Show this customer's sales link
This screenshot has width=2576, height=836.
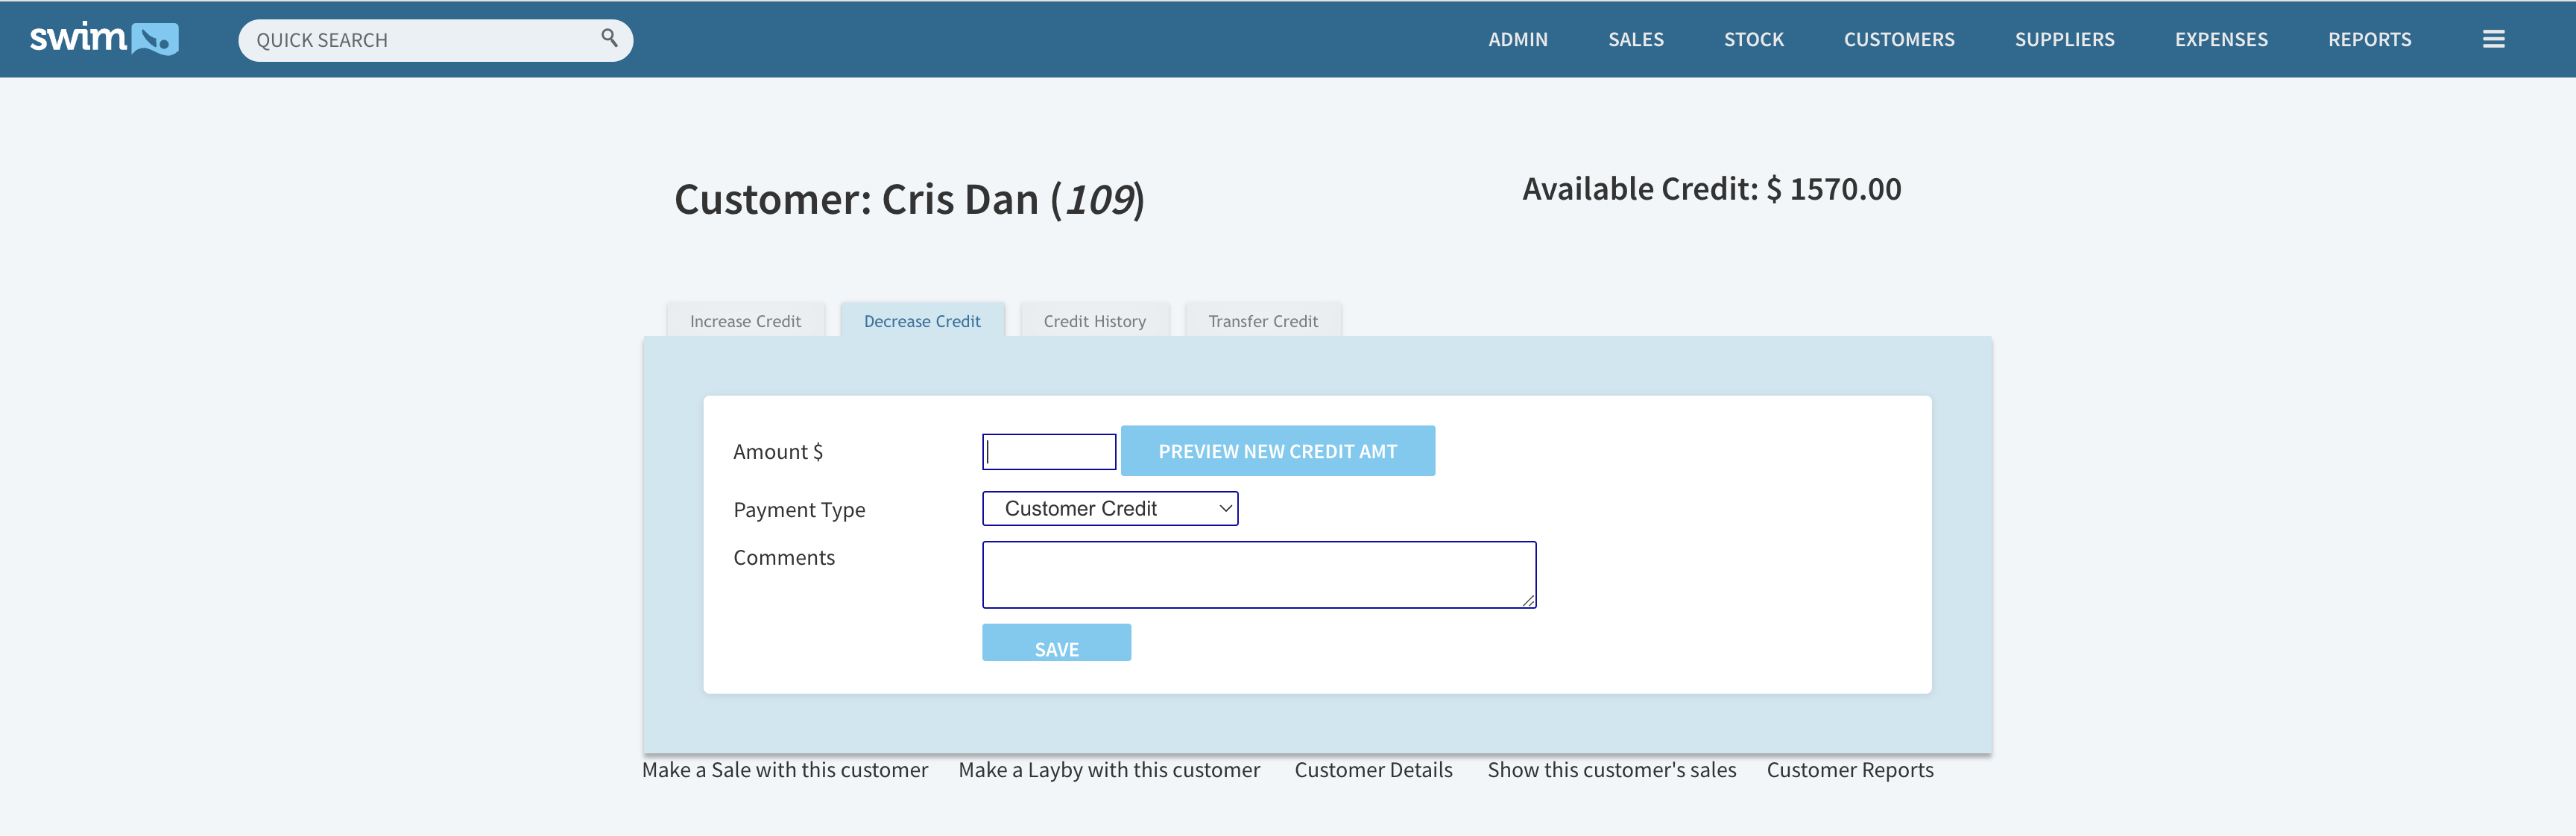(1611, 770)
